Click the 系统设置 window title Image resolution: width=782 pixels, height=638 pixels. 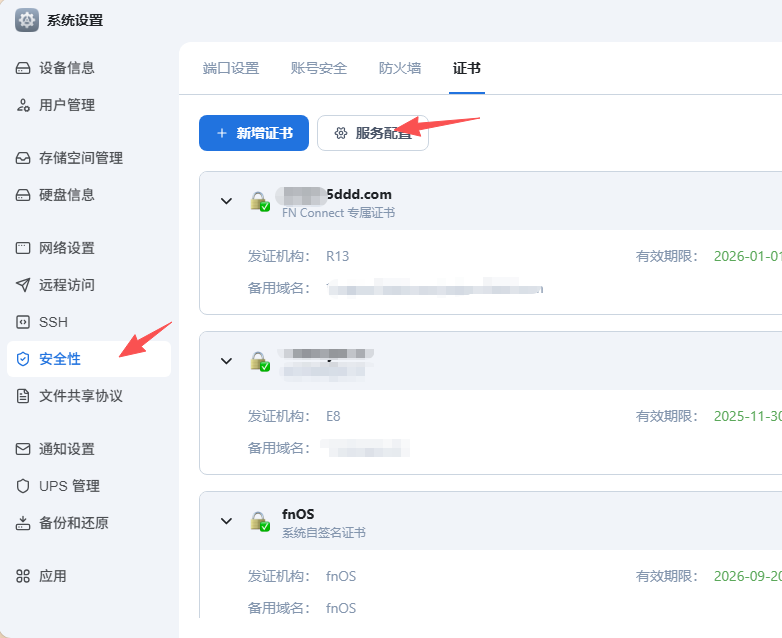click(75, 20)
